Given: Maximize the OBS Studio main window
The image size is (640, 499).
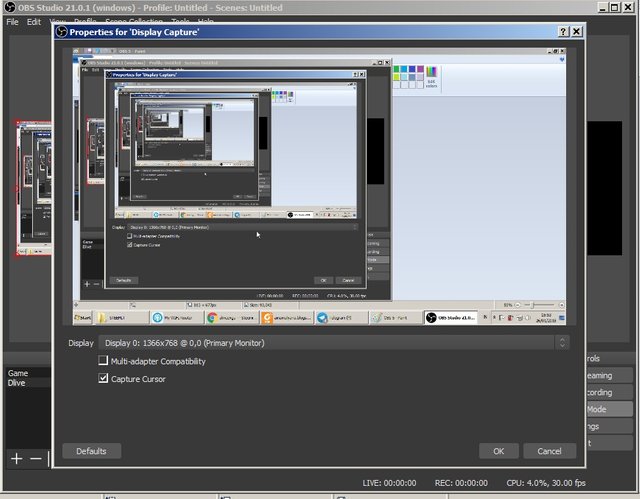Looking at the screenshot, I should point(615,7).
